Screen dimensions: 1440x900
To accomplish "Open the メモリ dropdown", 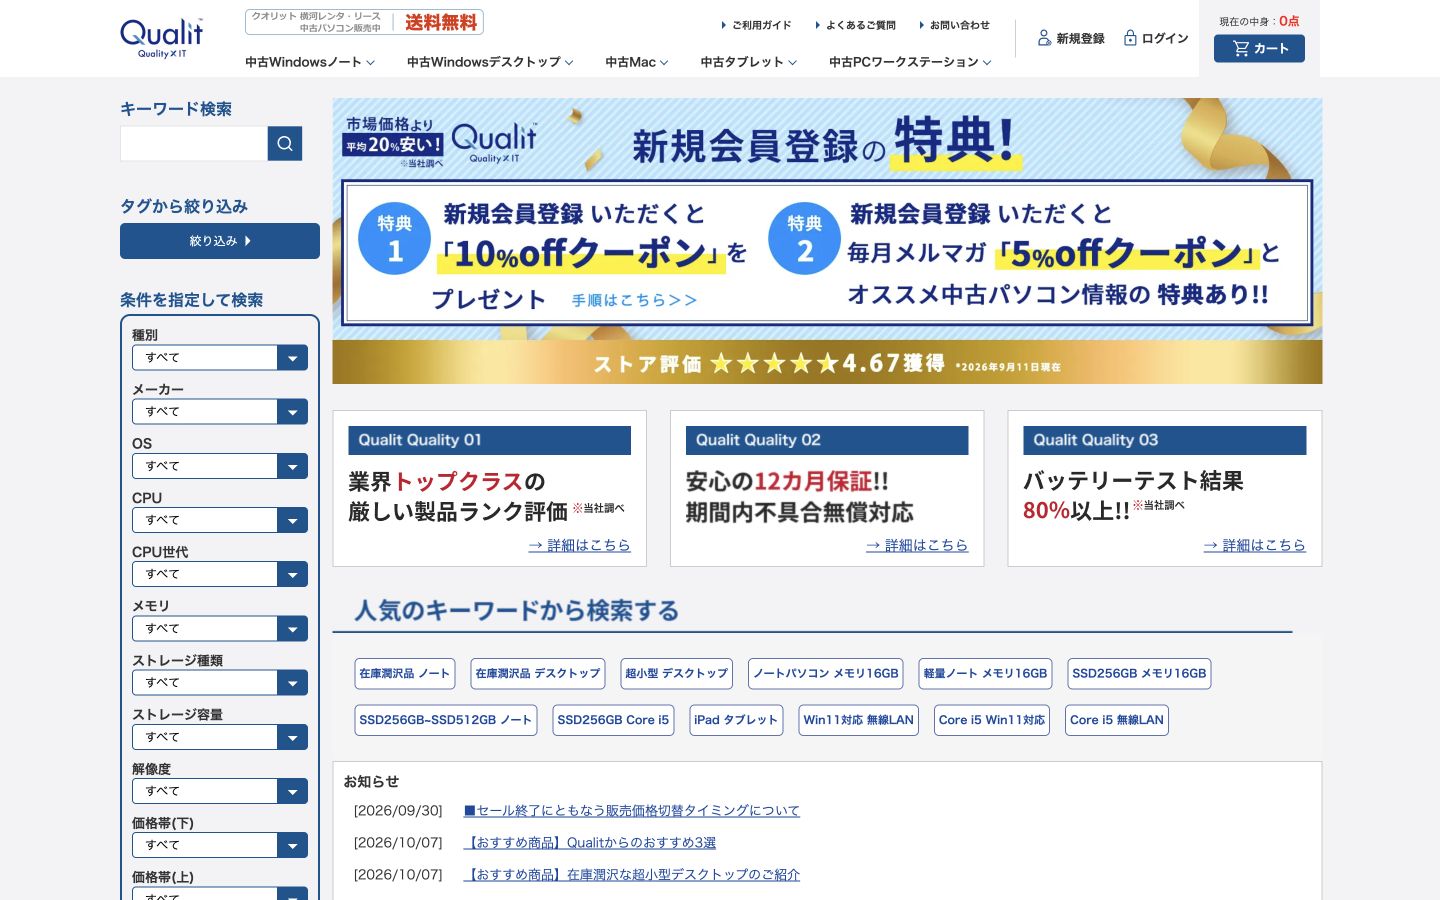I will click(x=220, y=628).
